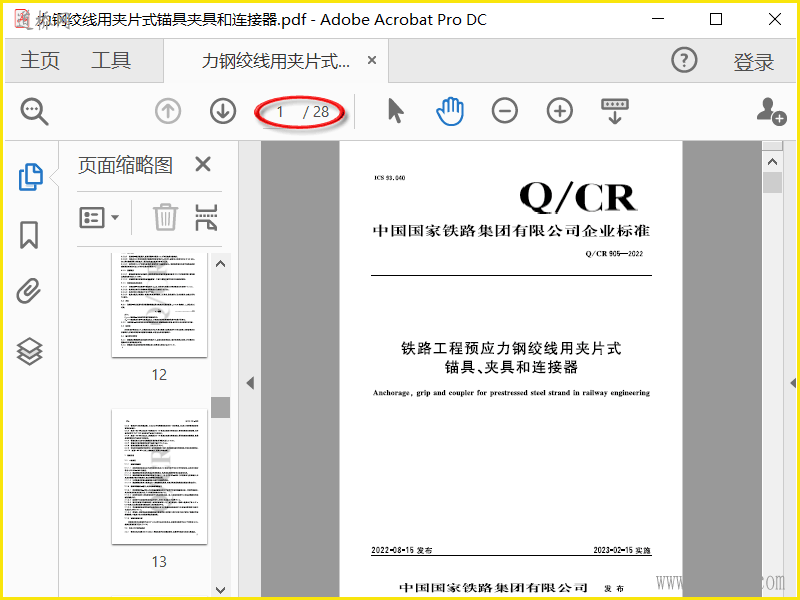Click the current page number field
800x600 pixels.
tap(280, 112)
